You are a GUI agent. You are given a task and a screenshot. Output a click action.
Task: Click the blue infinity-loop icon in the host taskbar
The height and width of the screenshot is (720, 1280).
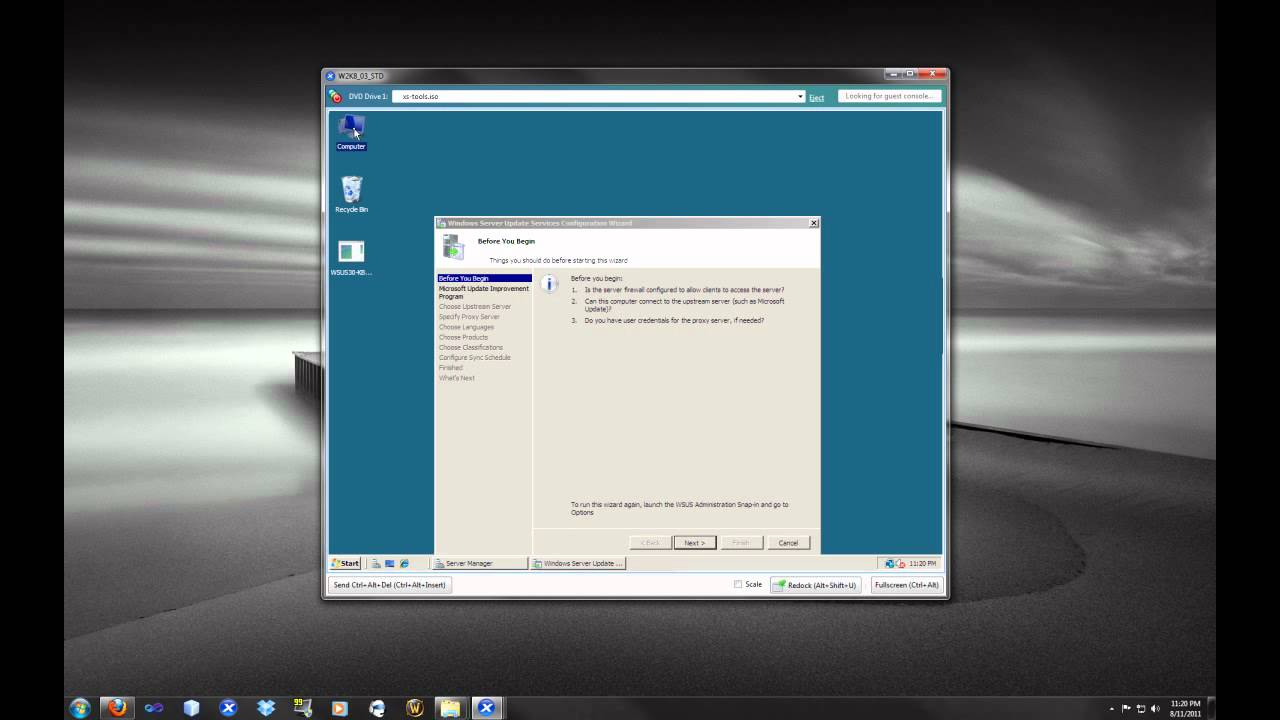(x=154, y=708)
